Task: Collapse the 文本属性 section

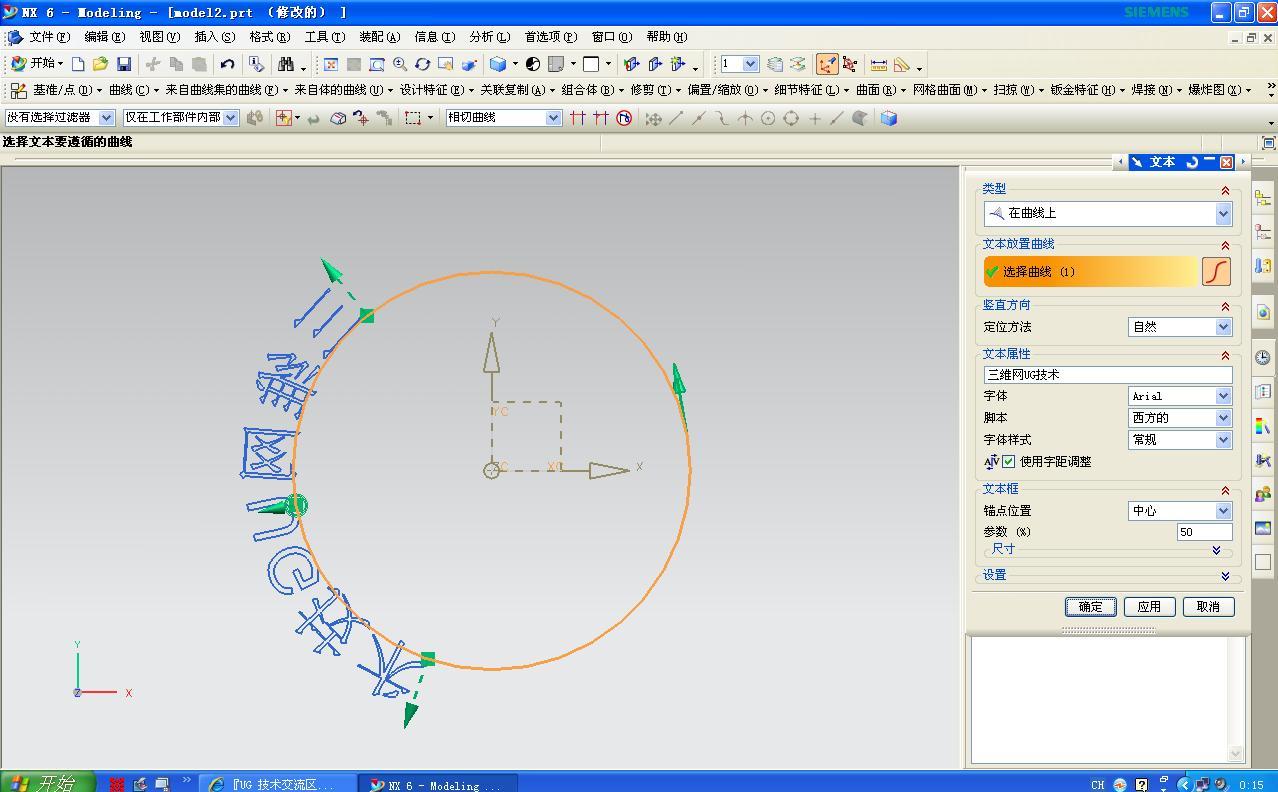Action: 1224,355
